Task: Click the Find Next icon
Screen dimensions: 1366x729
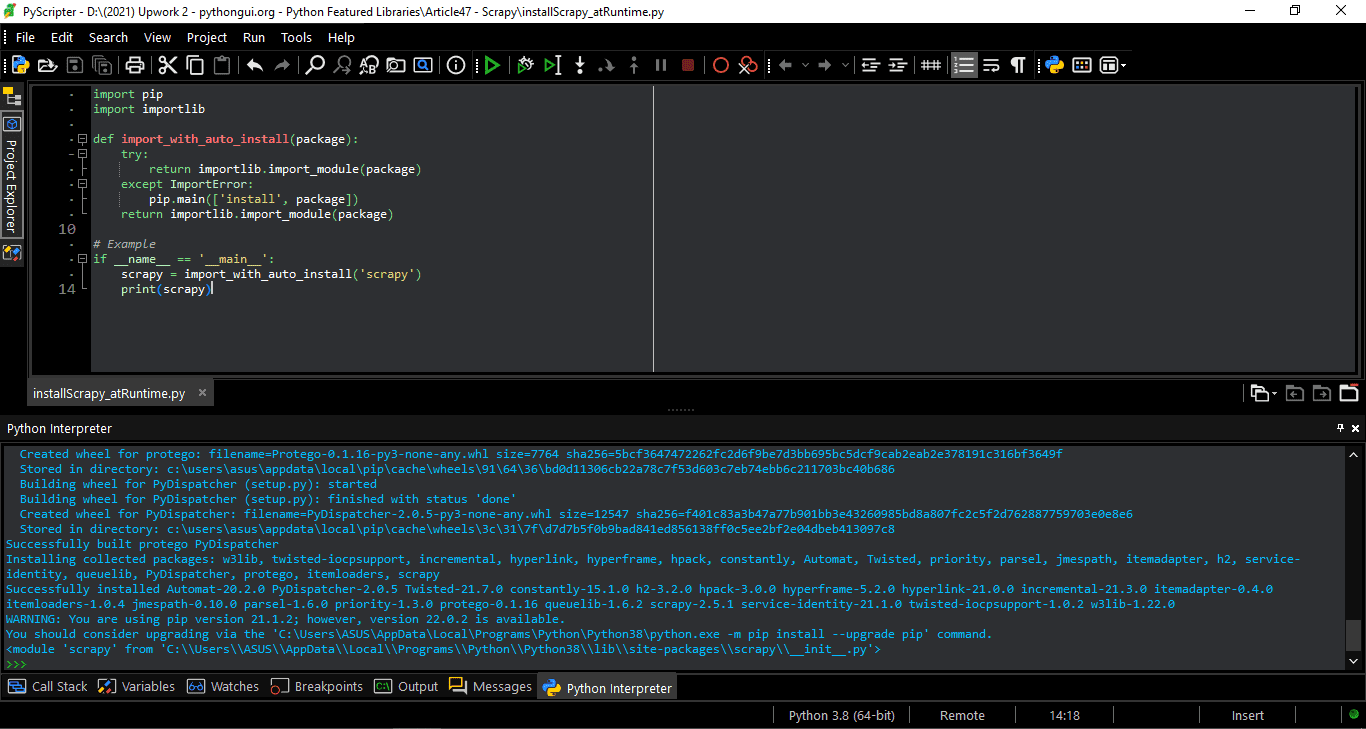Action: pyautogui.click(x=342, y=65)
